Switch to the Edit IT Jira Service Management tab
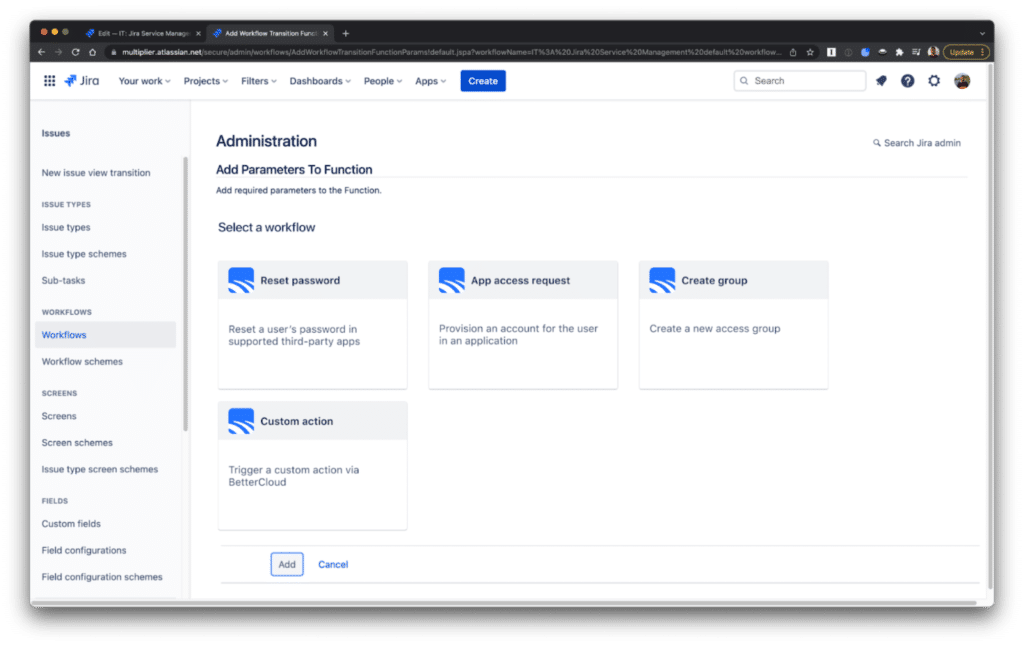1024x647 pixels. coord(142,33)
